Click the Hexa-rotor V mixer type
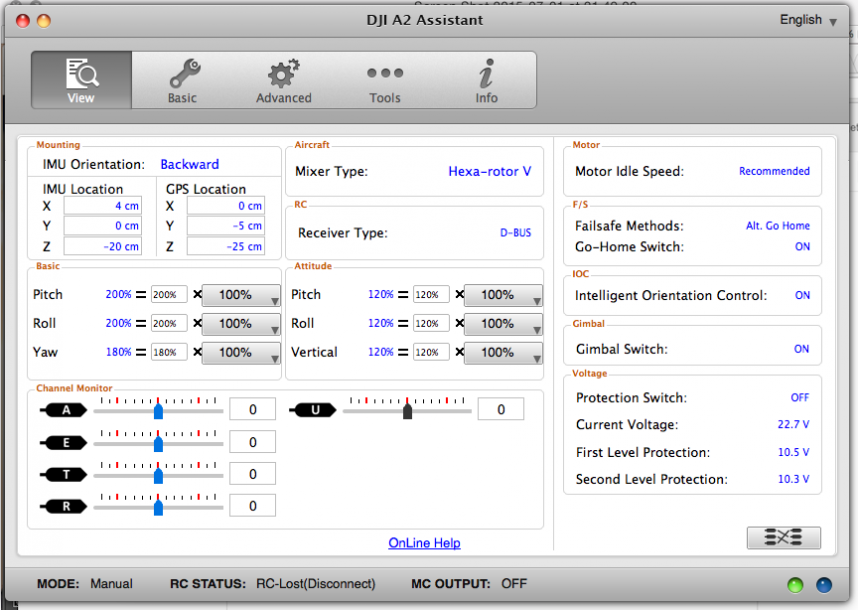Viewport: 858px width, 610px height. tap(490, 171)
